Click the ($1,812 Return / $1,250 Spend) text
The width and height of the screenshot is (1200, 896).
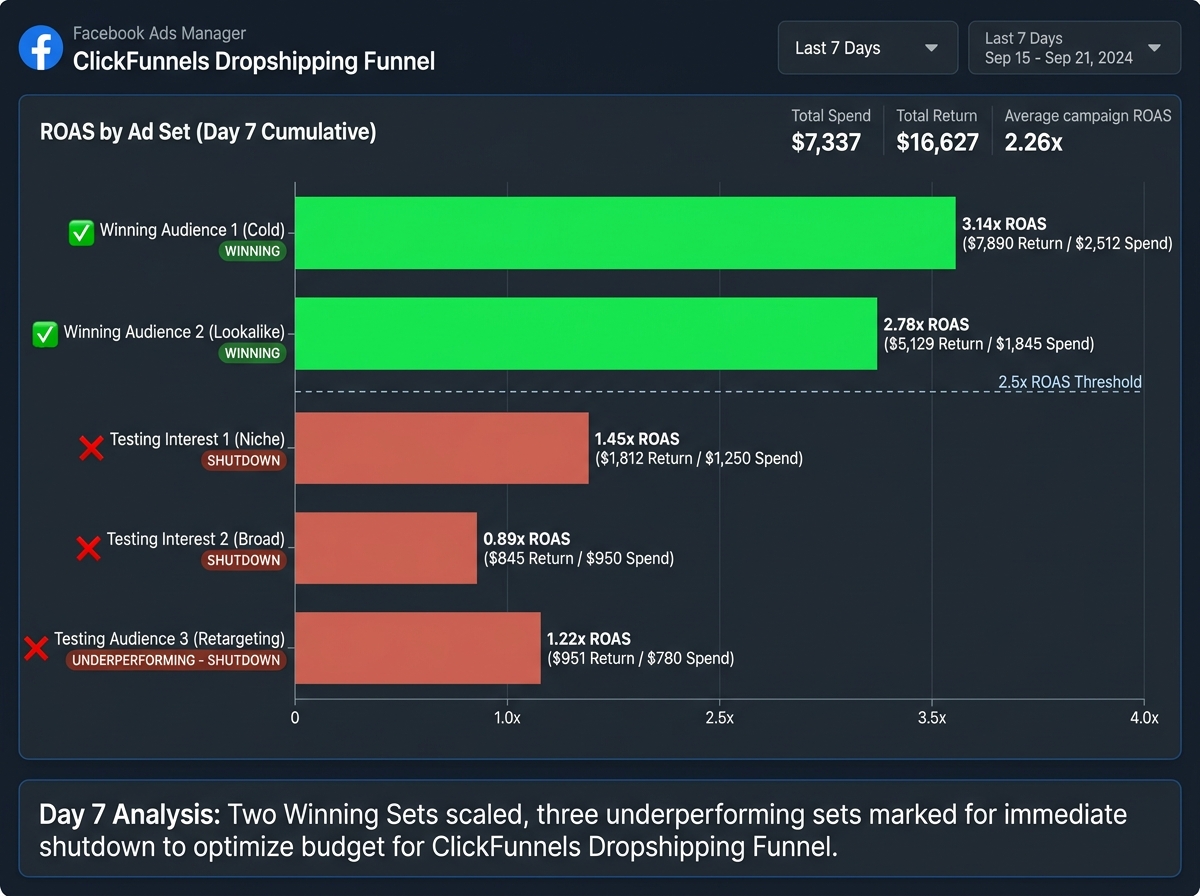698,458
